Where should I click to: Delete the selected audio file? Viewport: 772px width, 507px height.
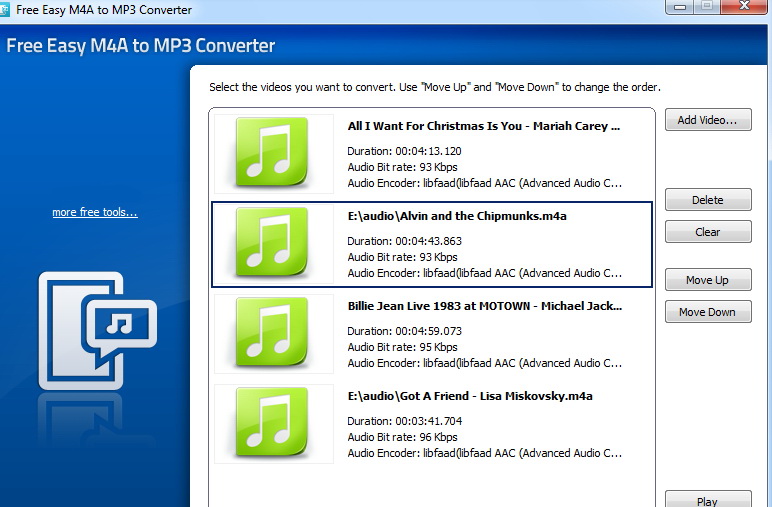point(708,200)
